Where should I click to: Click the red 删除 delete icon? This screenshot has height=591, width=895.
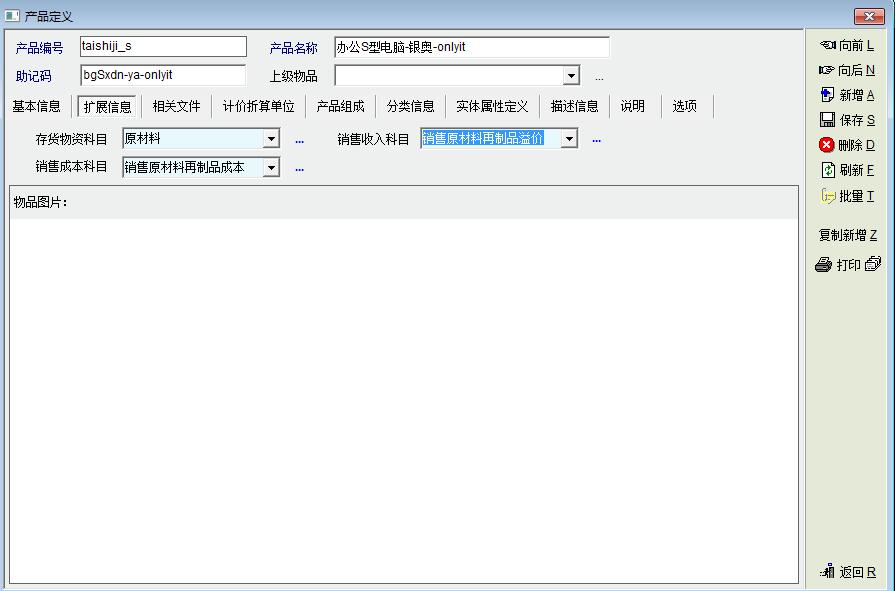pyautogui.click(x=827, y=145)
